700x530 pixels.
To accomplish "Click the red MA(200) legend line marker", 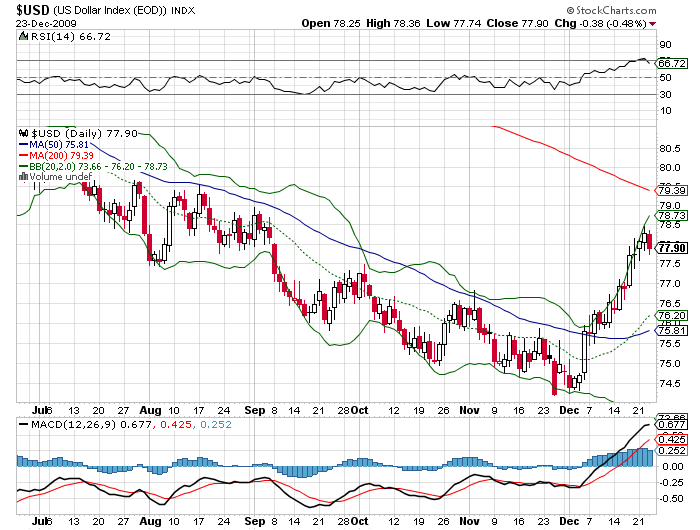I will click(24, 156).
